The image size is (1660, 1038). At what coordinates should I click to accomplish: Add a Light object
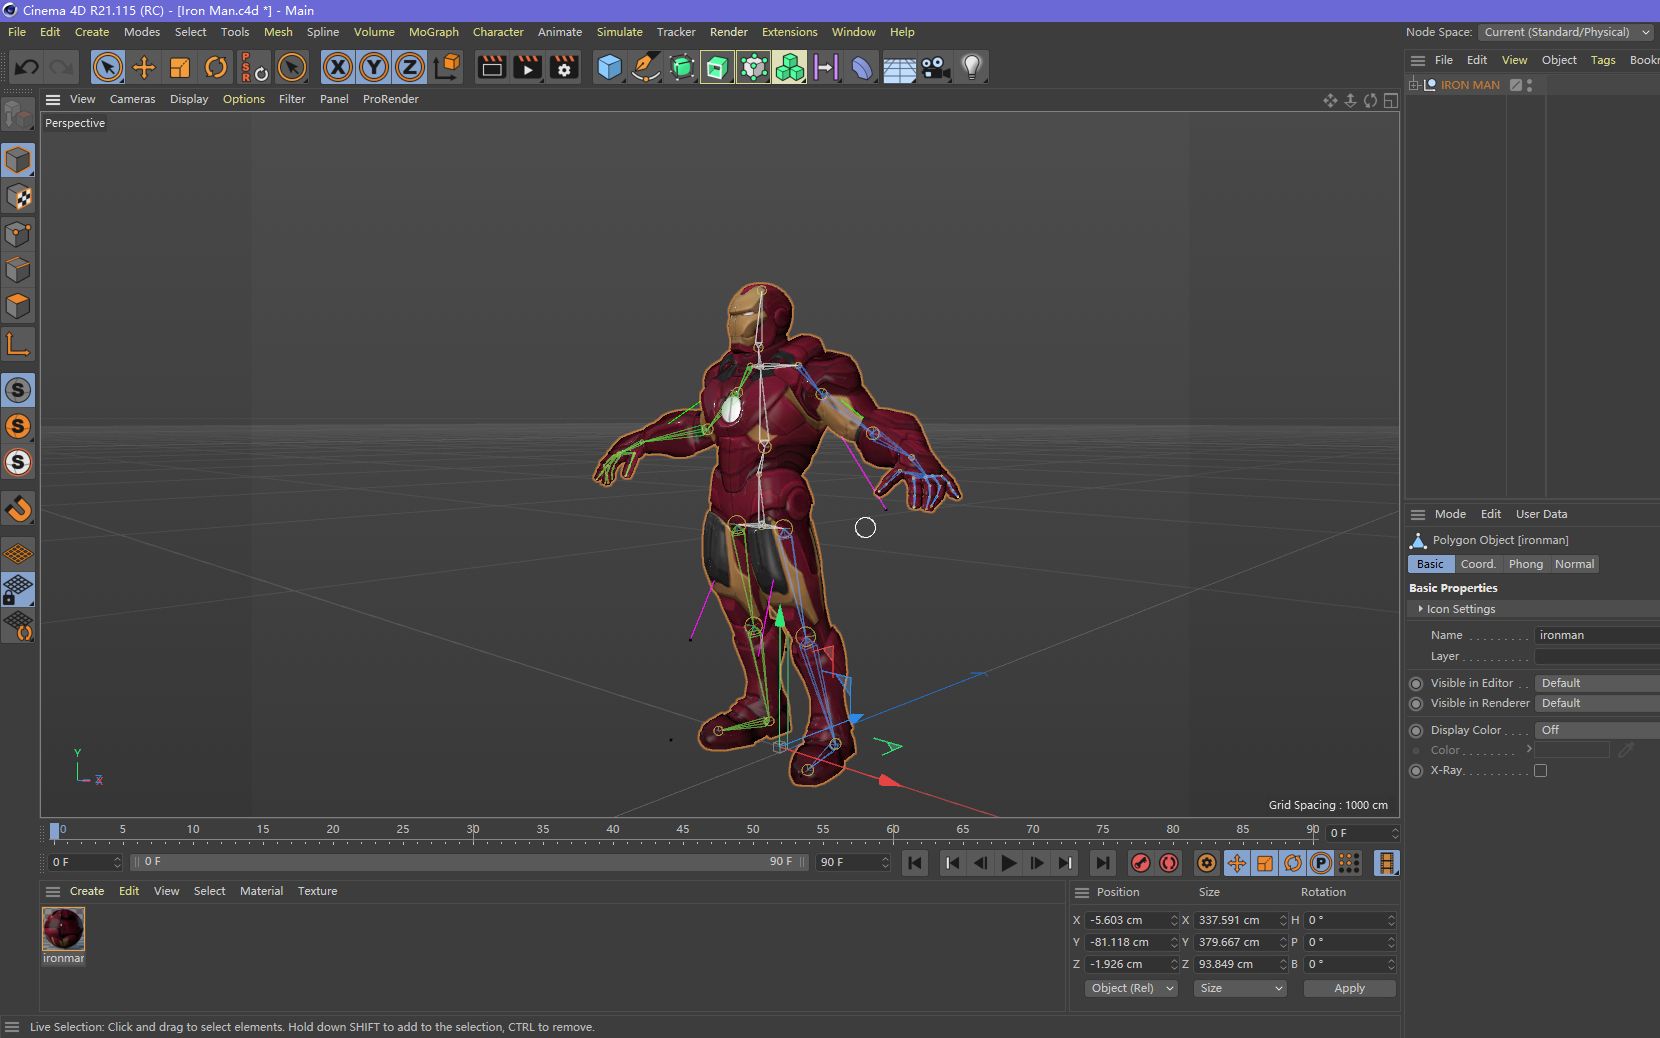(x=971, y=68)
